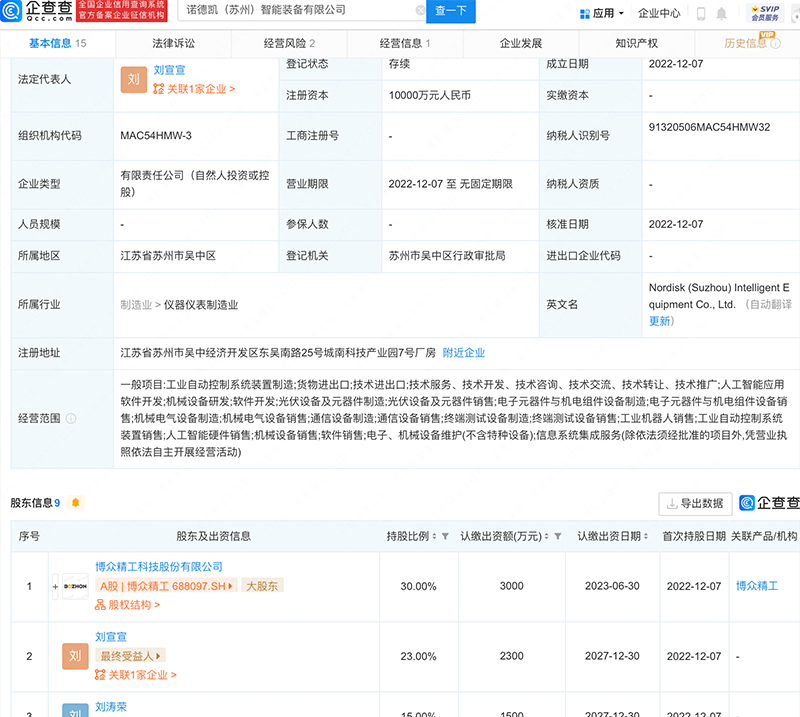Open shareholder 刘宣宣 link in row 2

(x=111, y=637)
